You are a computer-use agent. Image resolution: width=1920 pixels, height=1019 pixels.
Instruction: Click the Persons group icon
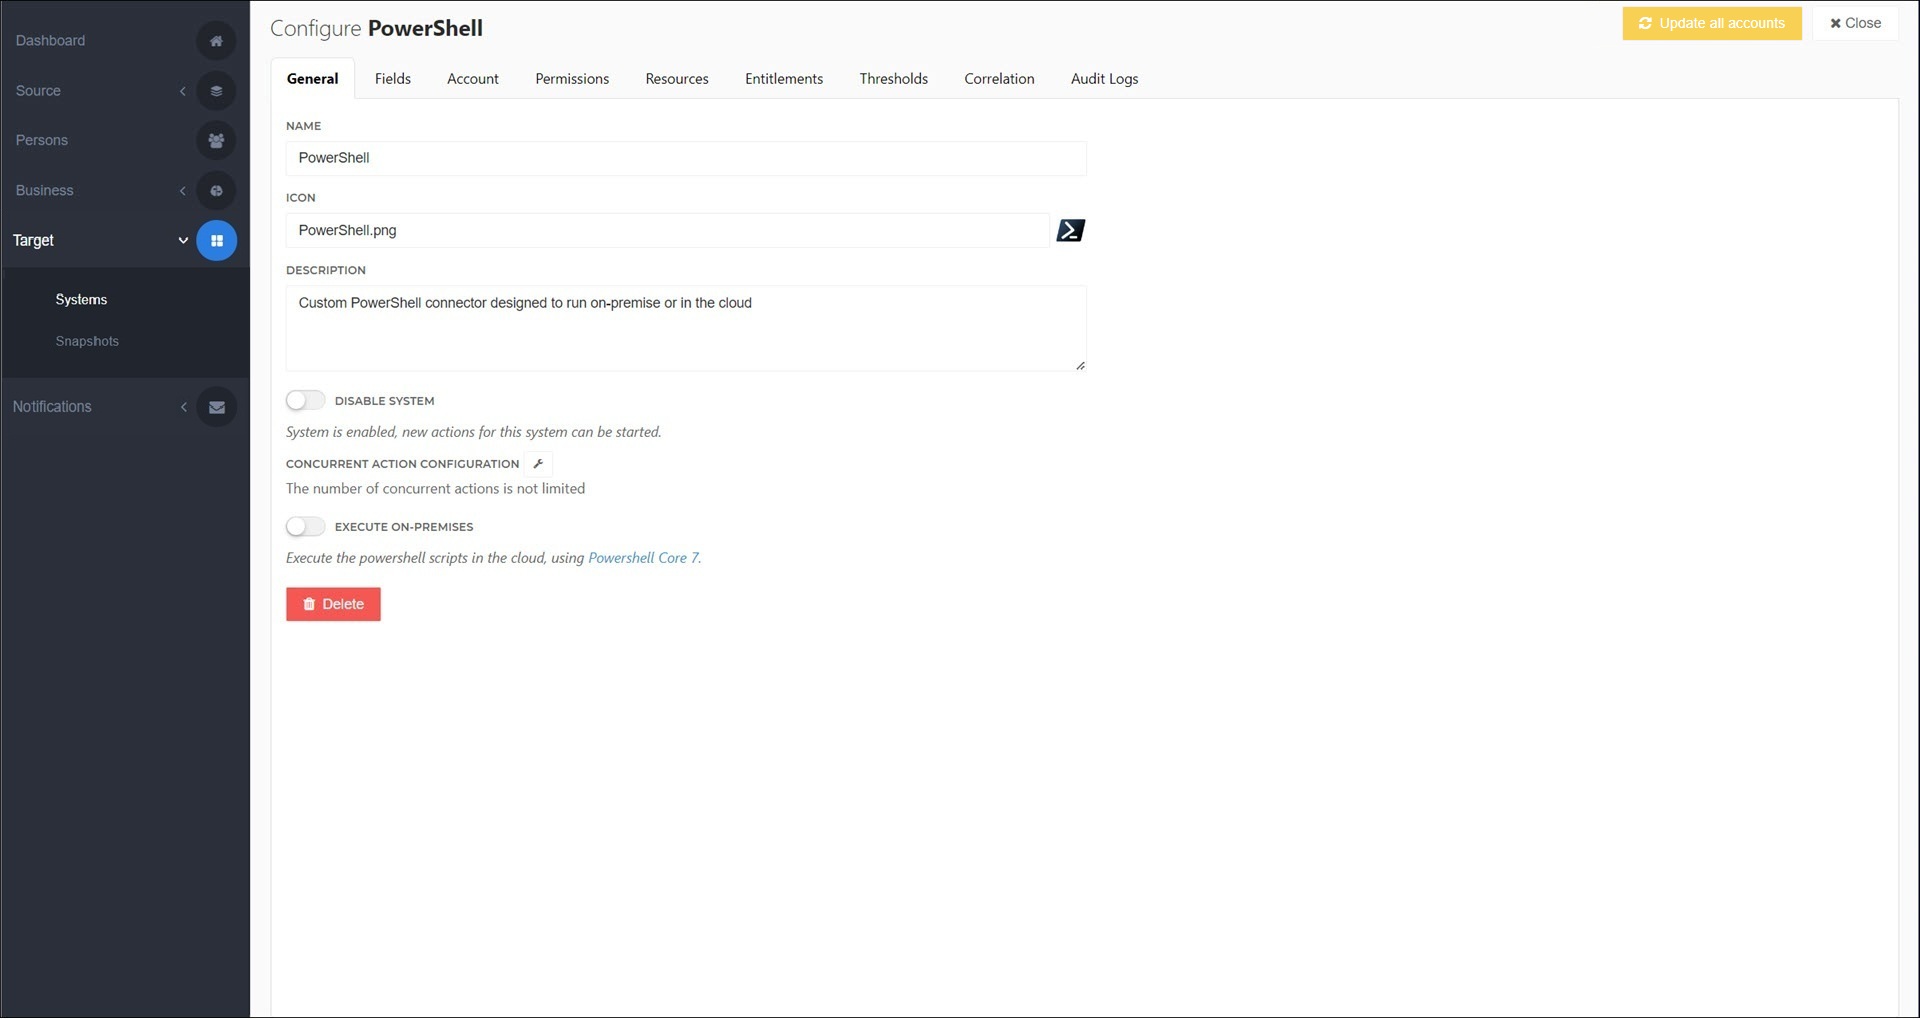(x=216, y=141)
